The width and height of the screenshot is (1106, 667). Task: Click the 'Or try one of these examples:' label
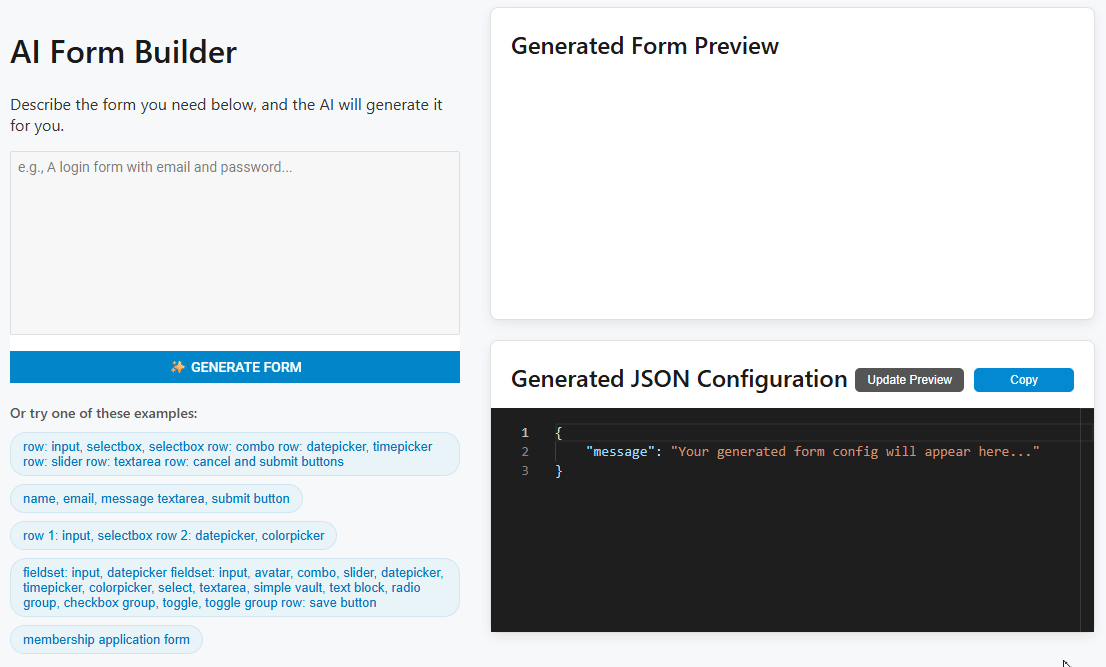104,413
